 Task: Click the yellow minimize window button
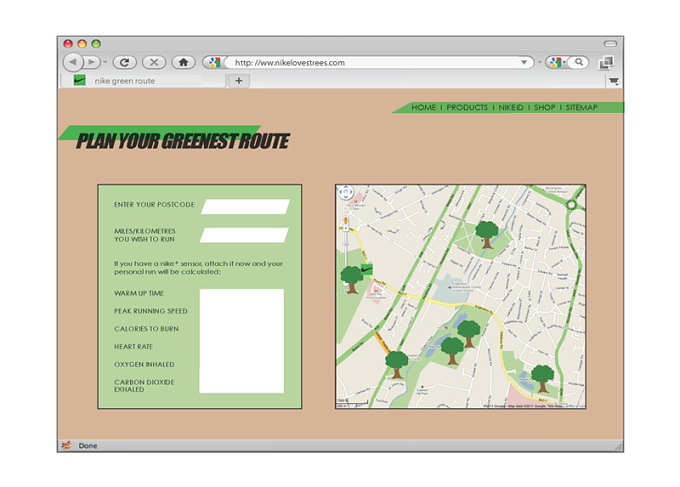click(x=82, y=44)
